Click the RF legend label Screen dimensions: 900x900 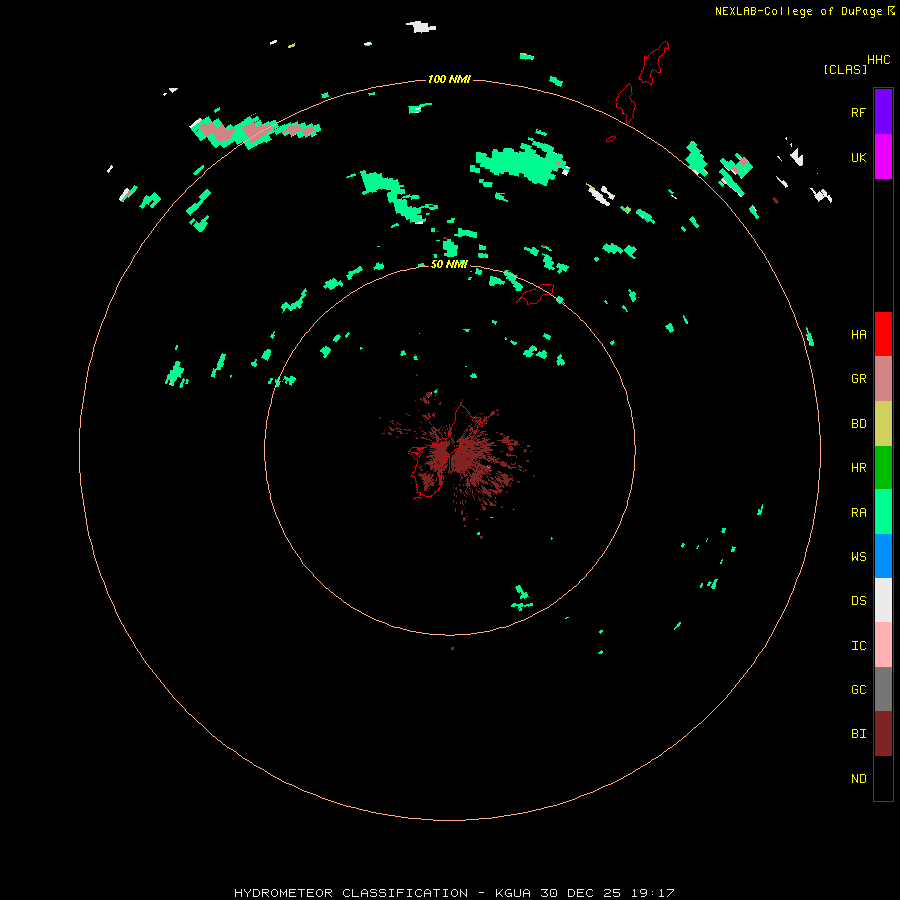[x=858, y=112]
